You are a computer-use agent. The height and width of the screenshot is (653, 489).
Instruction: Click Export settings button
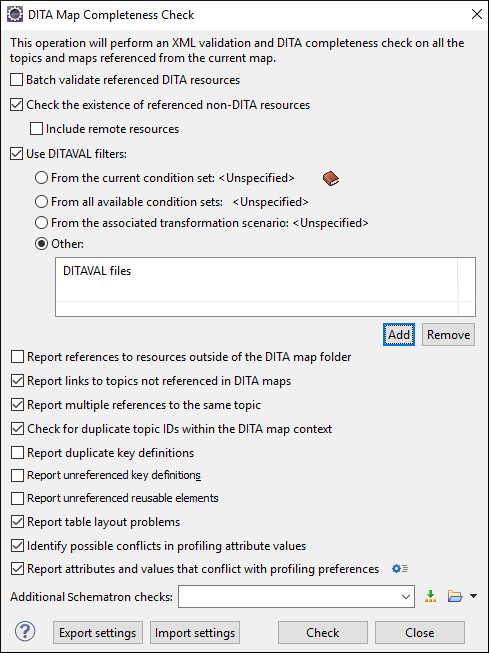[x=98, y=633]
